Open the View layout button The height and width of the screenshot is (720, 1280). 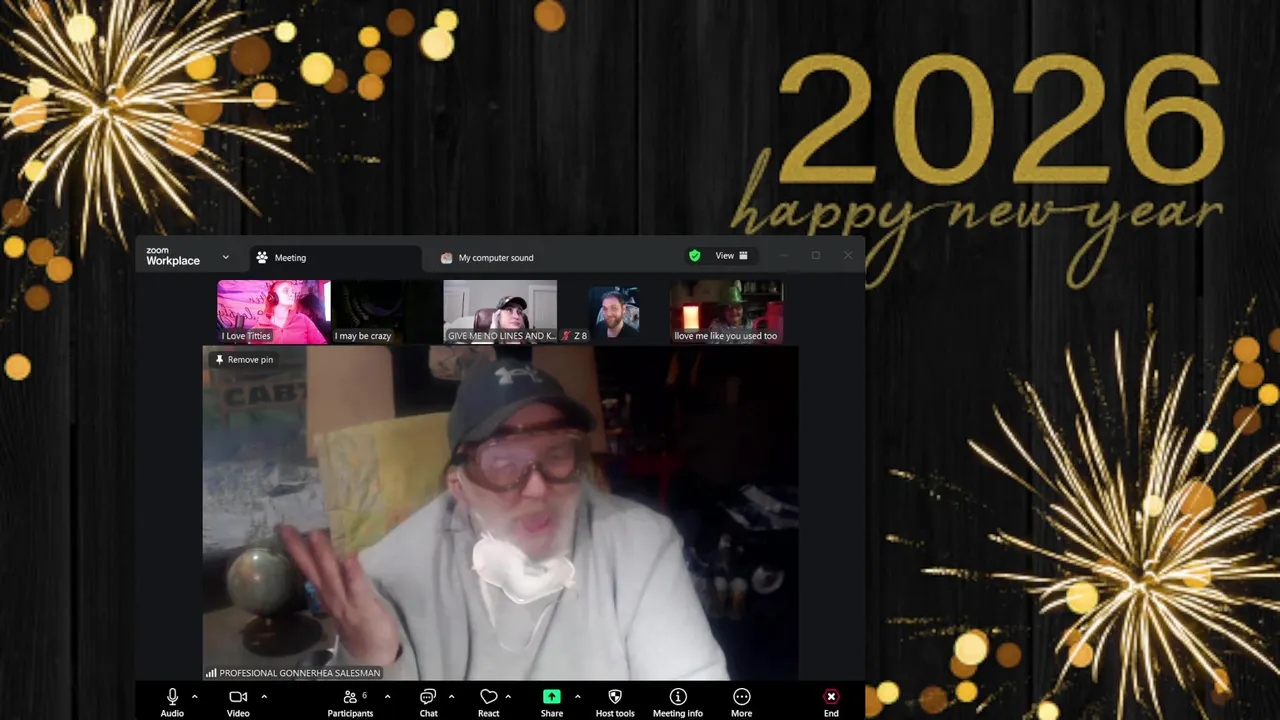tap(731, 256)
